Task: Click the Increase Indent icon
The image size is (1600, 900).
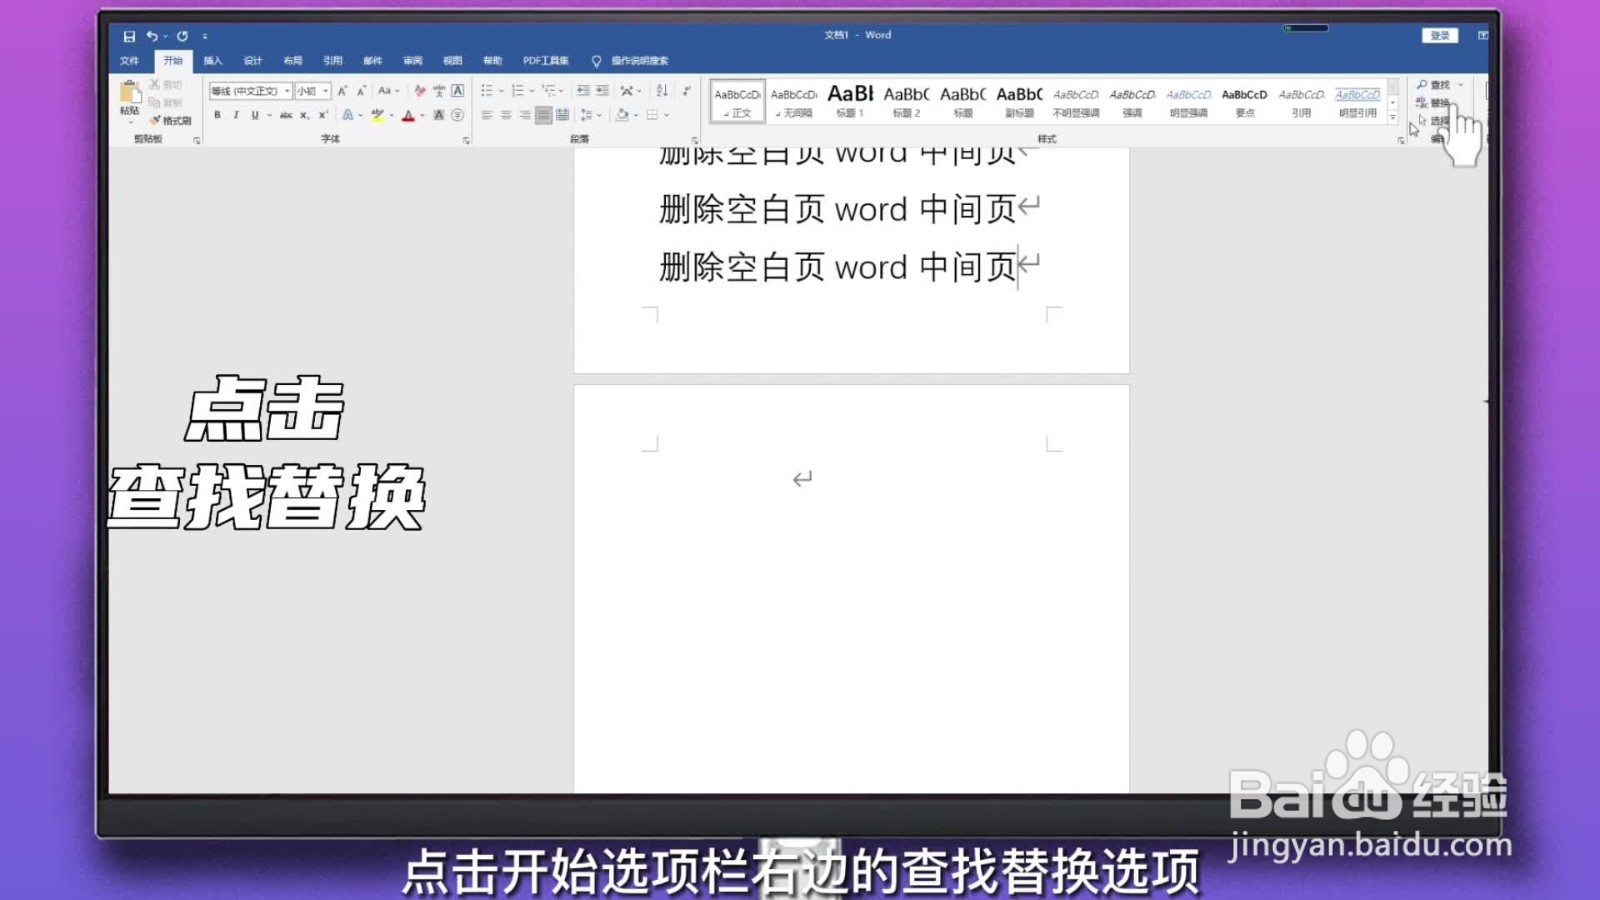Action: coord(601,91)
